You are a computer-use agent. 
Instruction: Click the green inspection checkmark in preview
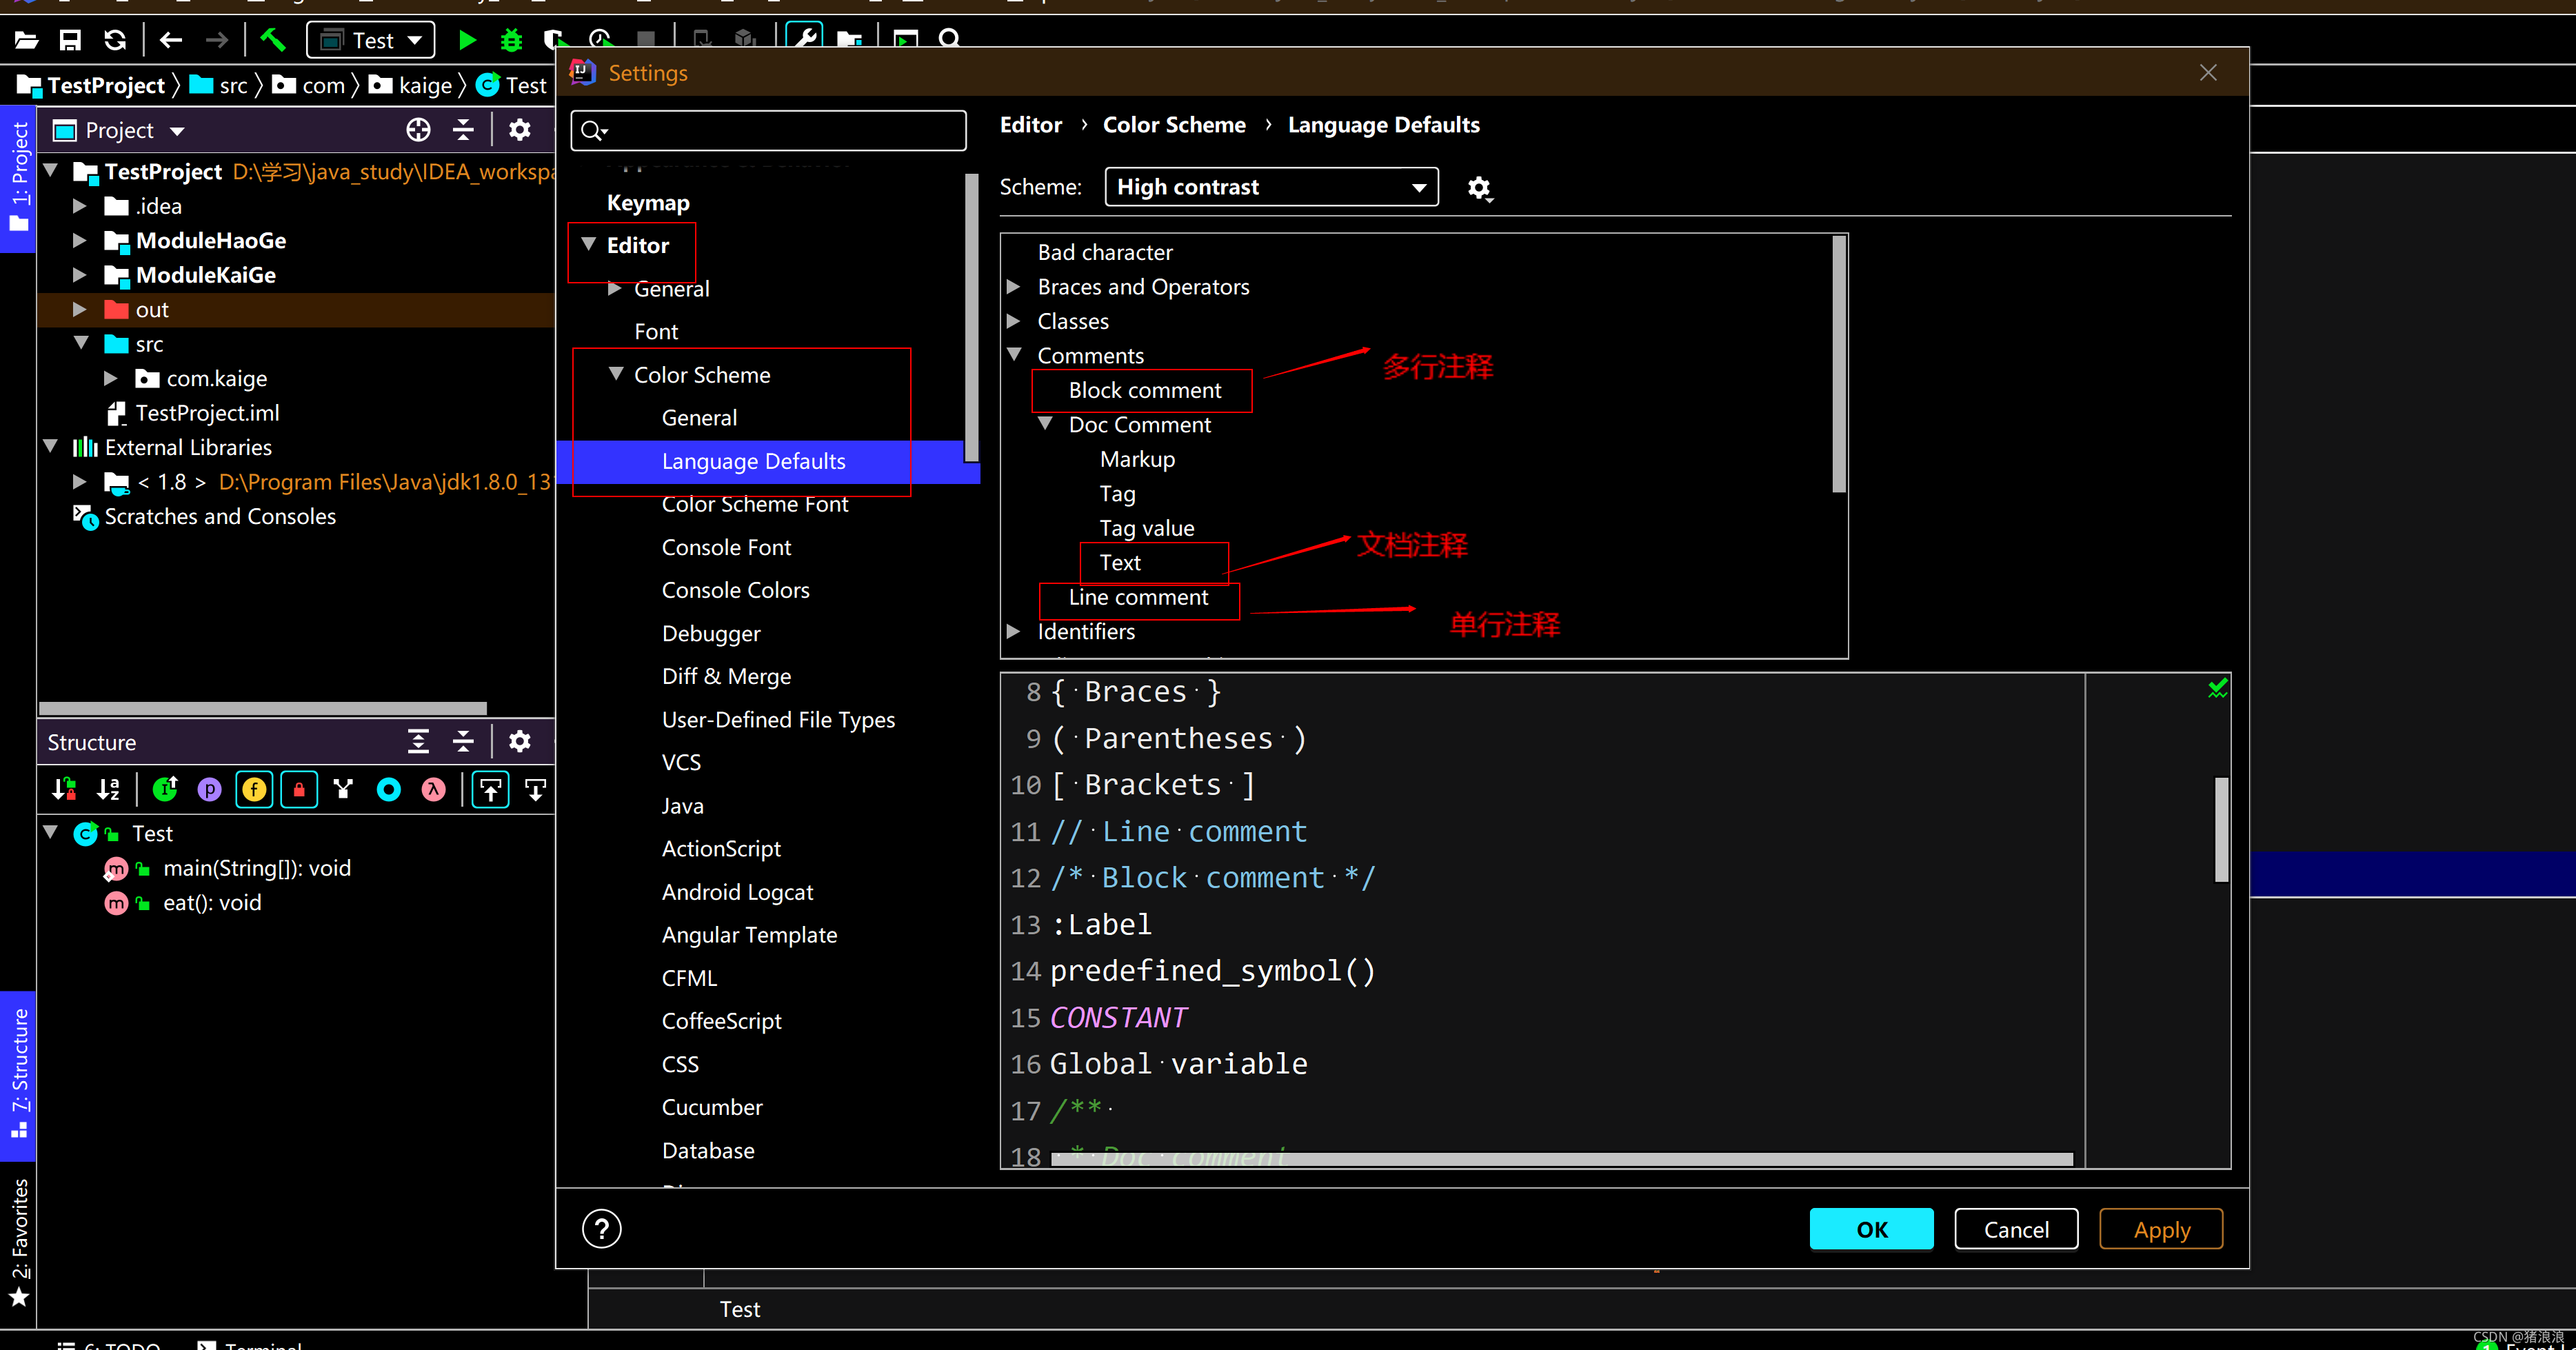2217,688
